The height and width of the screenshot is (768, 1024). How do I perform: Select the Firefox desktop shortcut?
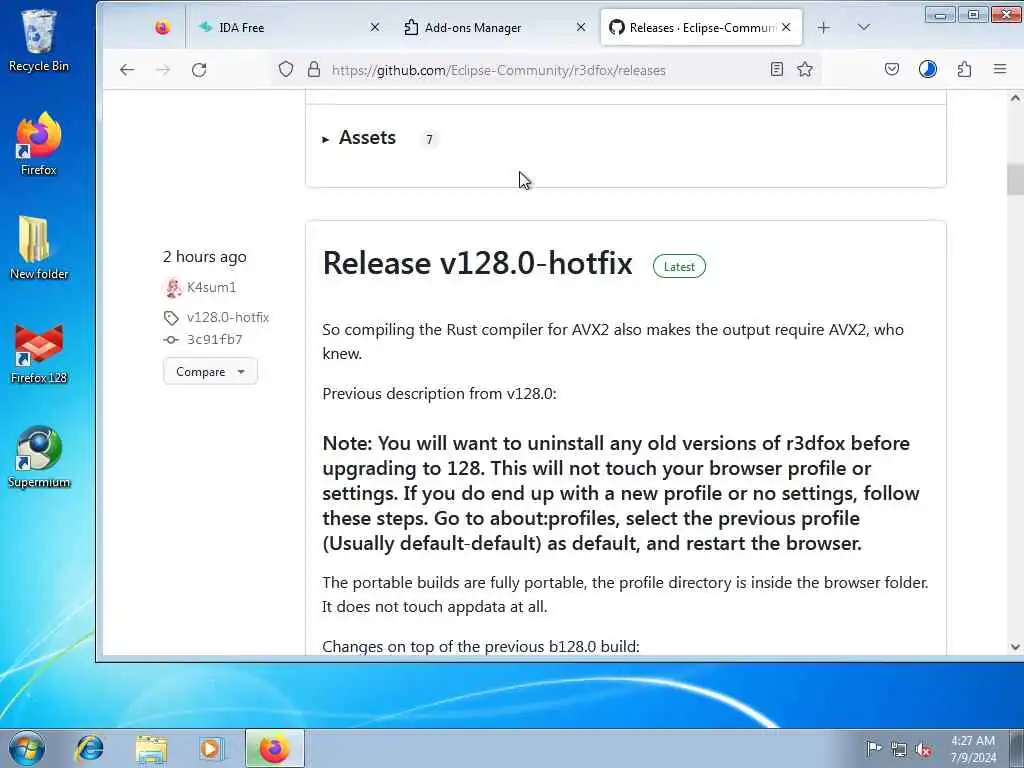tap(39, 144)
